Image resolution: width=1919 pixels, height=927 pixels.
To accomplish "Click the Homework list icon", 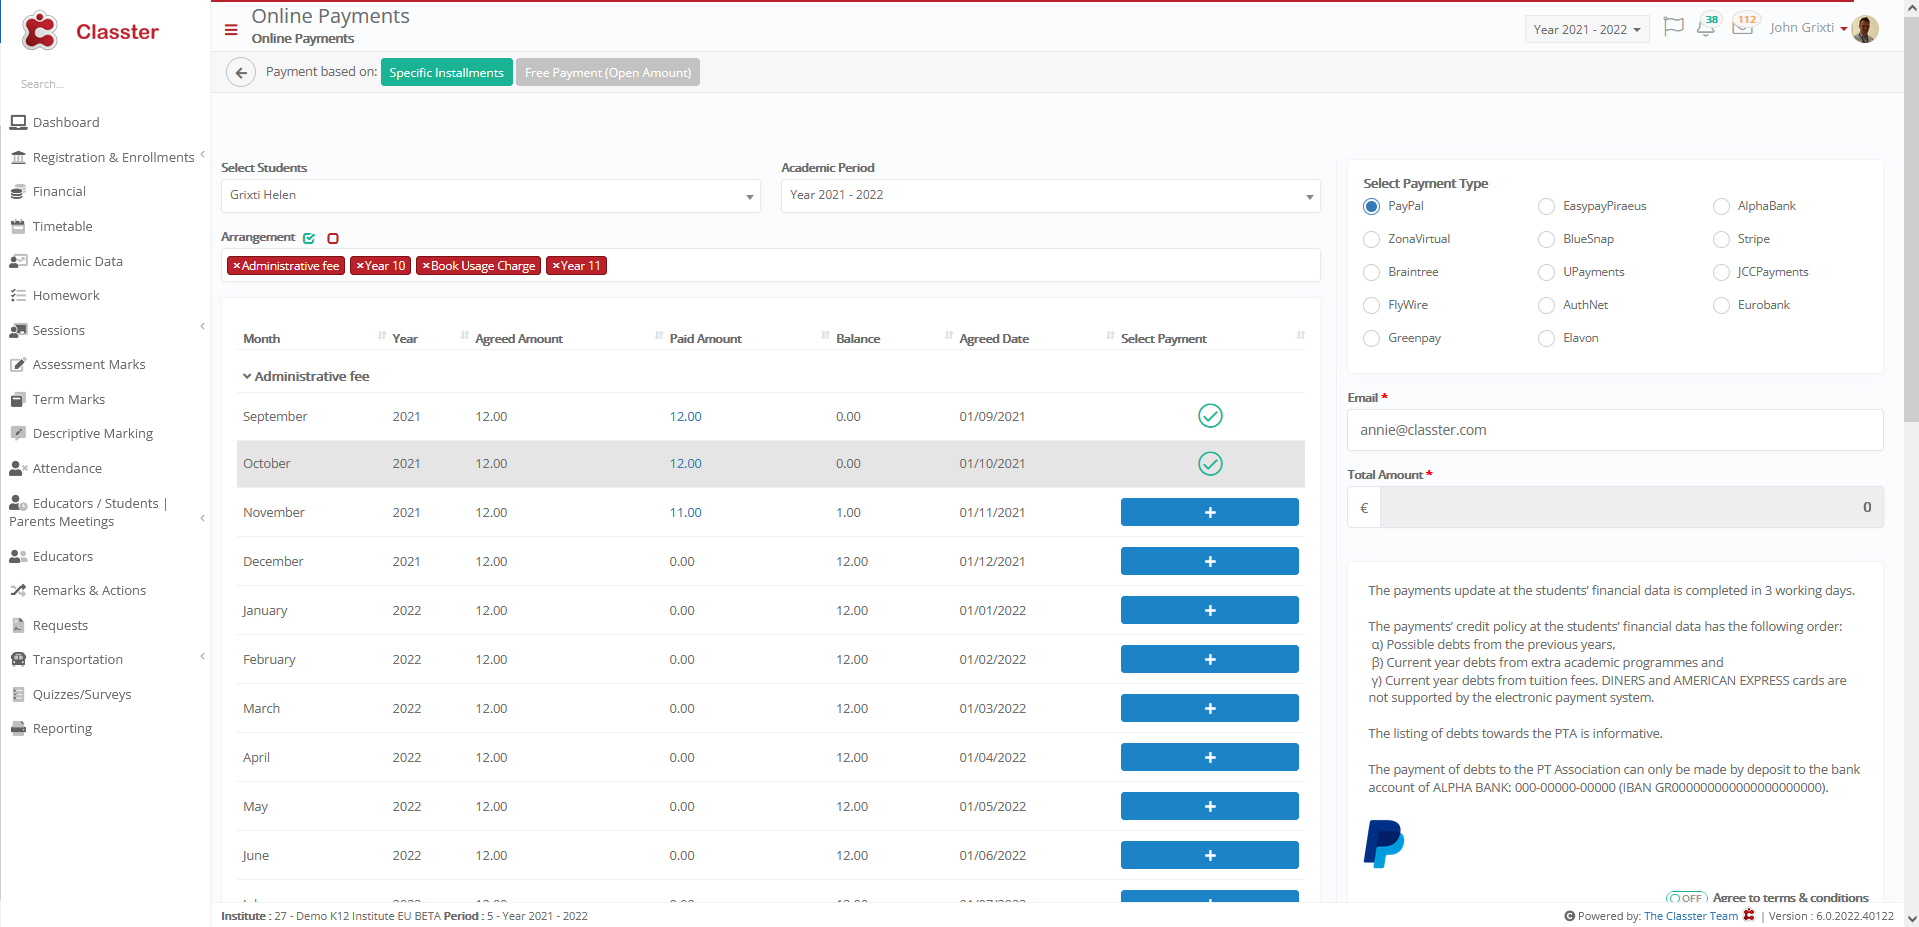I will 18,296.
